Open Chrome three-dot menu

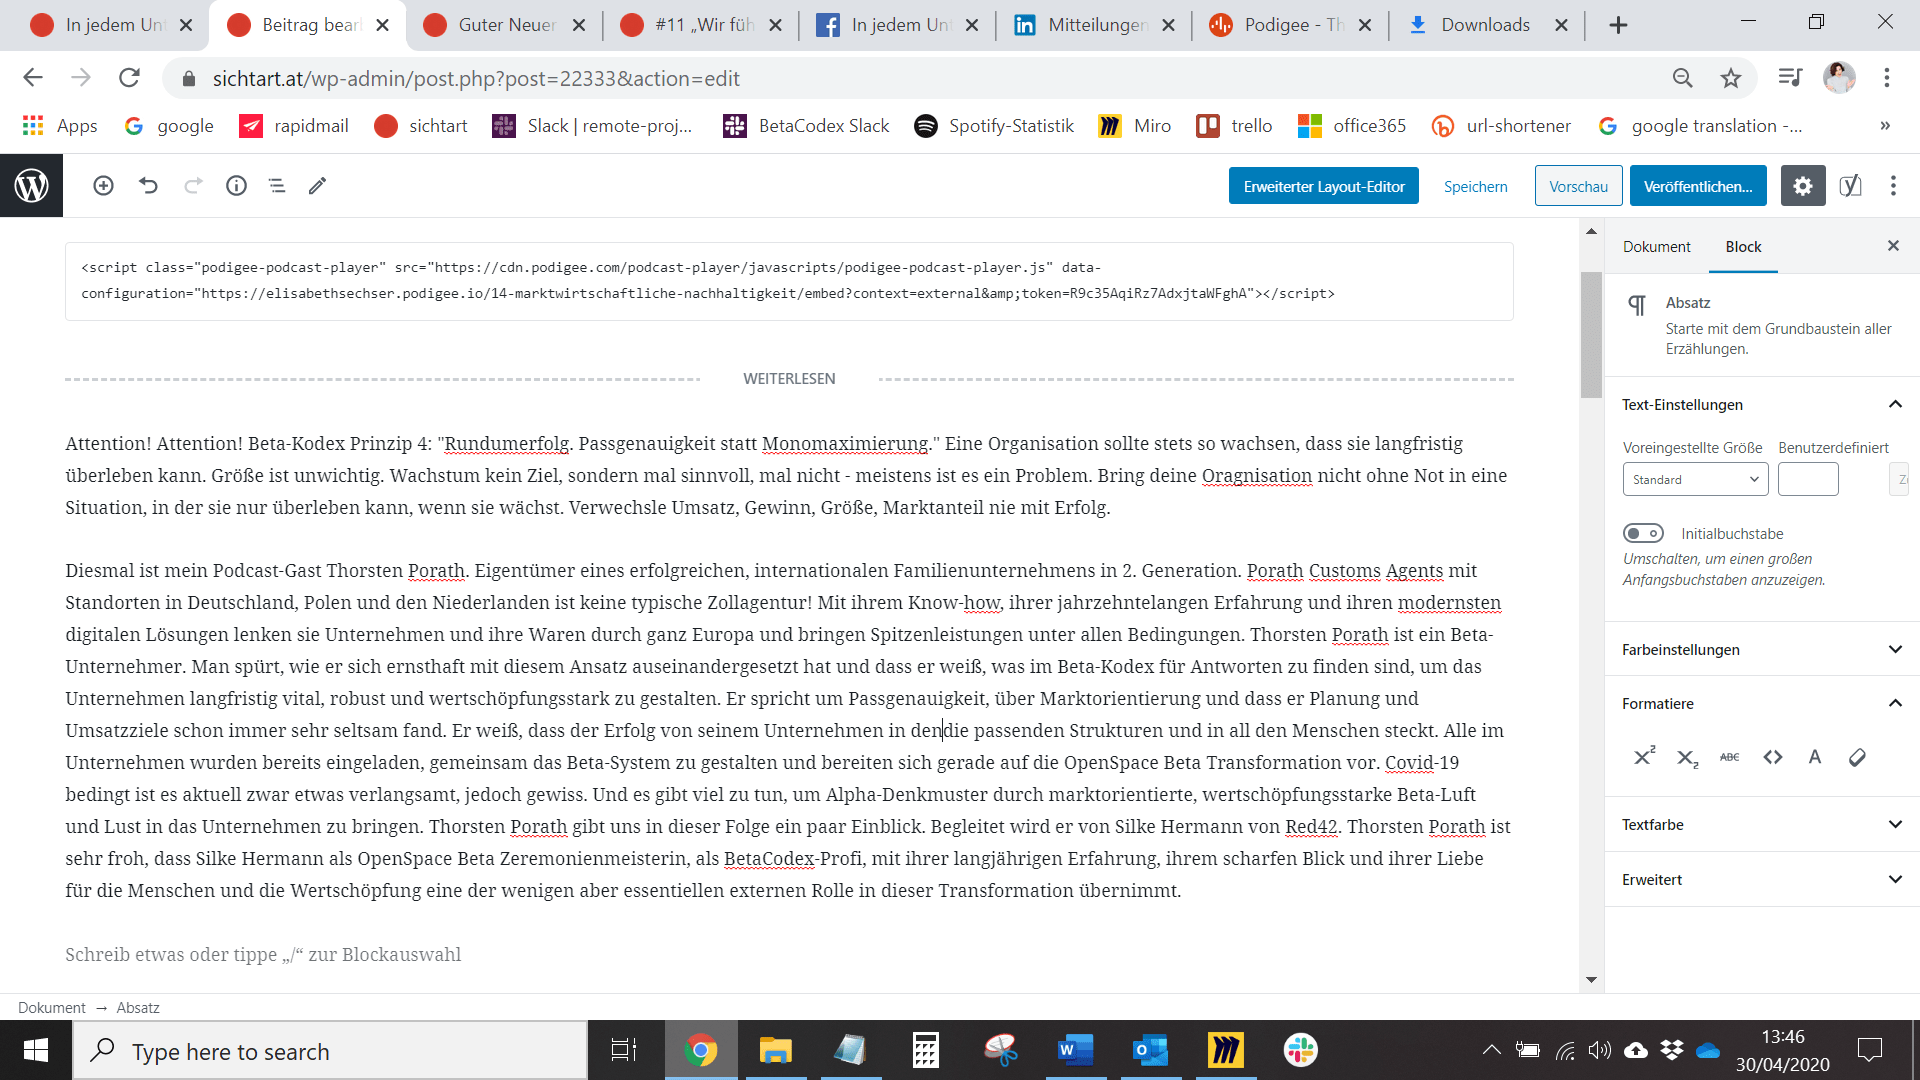point(1887,78)
